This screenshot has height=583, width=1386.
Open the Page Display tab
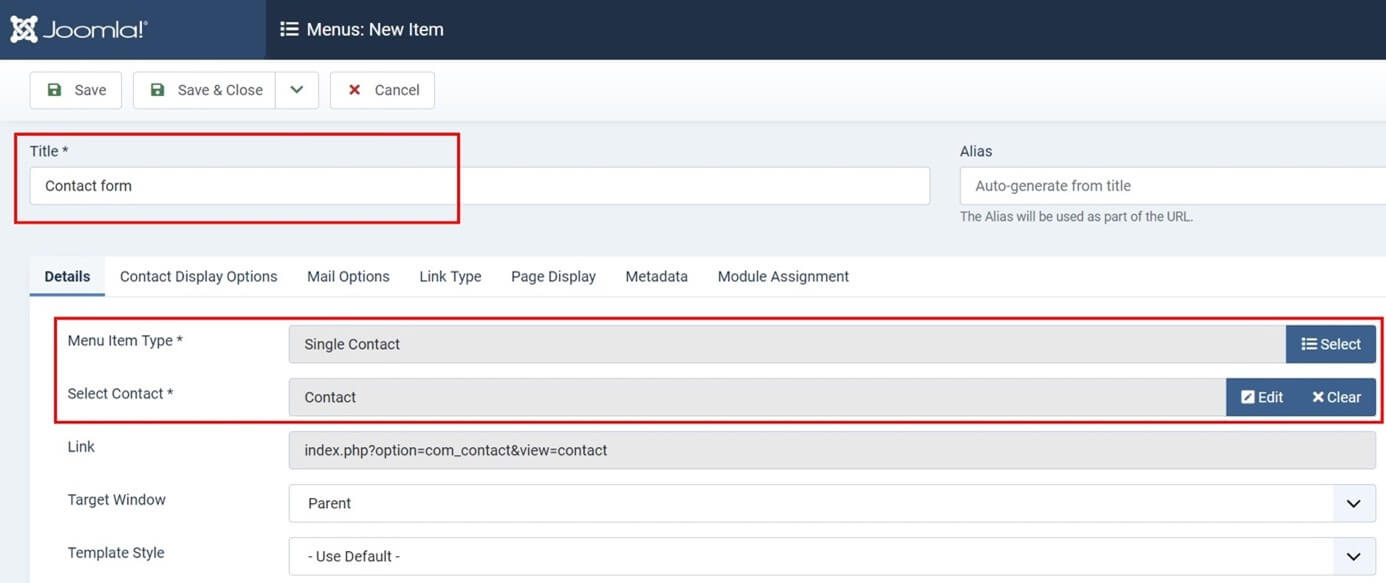553,276
